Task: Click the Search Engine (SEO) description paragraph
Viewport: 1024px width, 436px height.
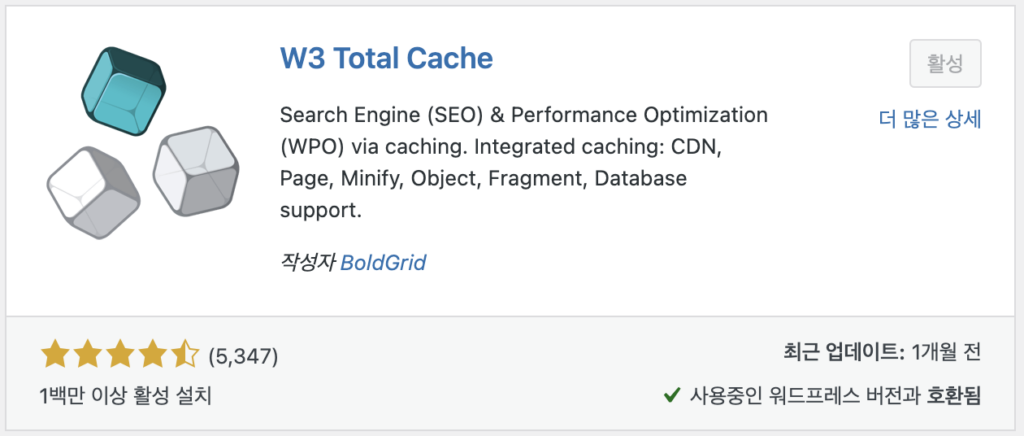Action: pos(524,163)
